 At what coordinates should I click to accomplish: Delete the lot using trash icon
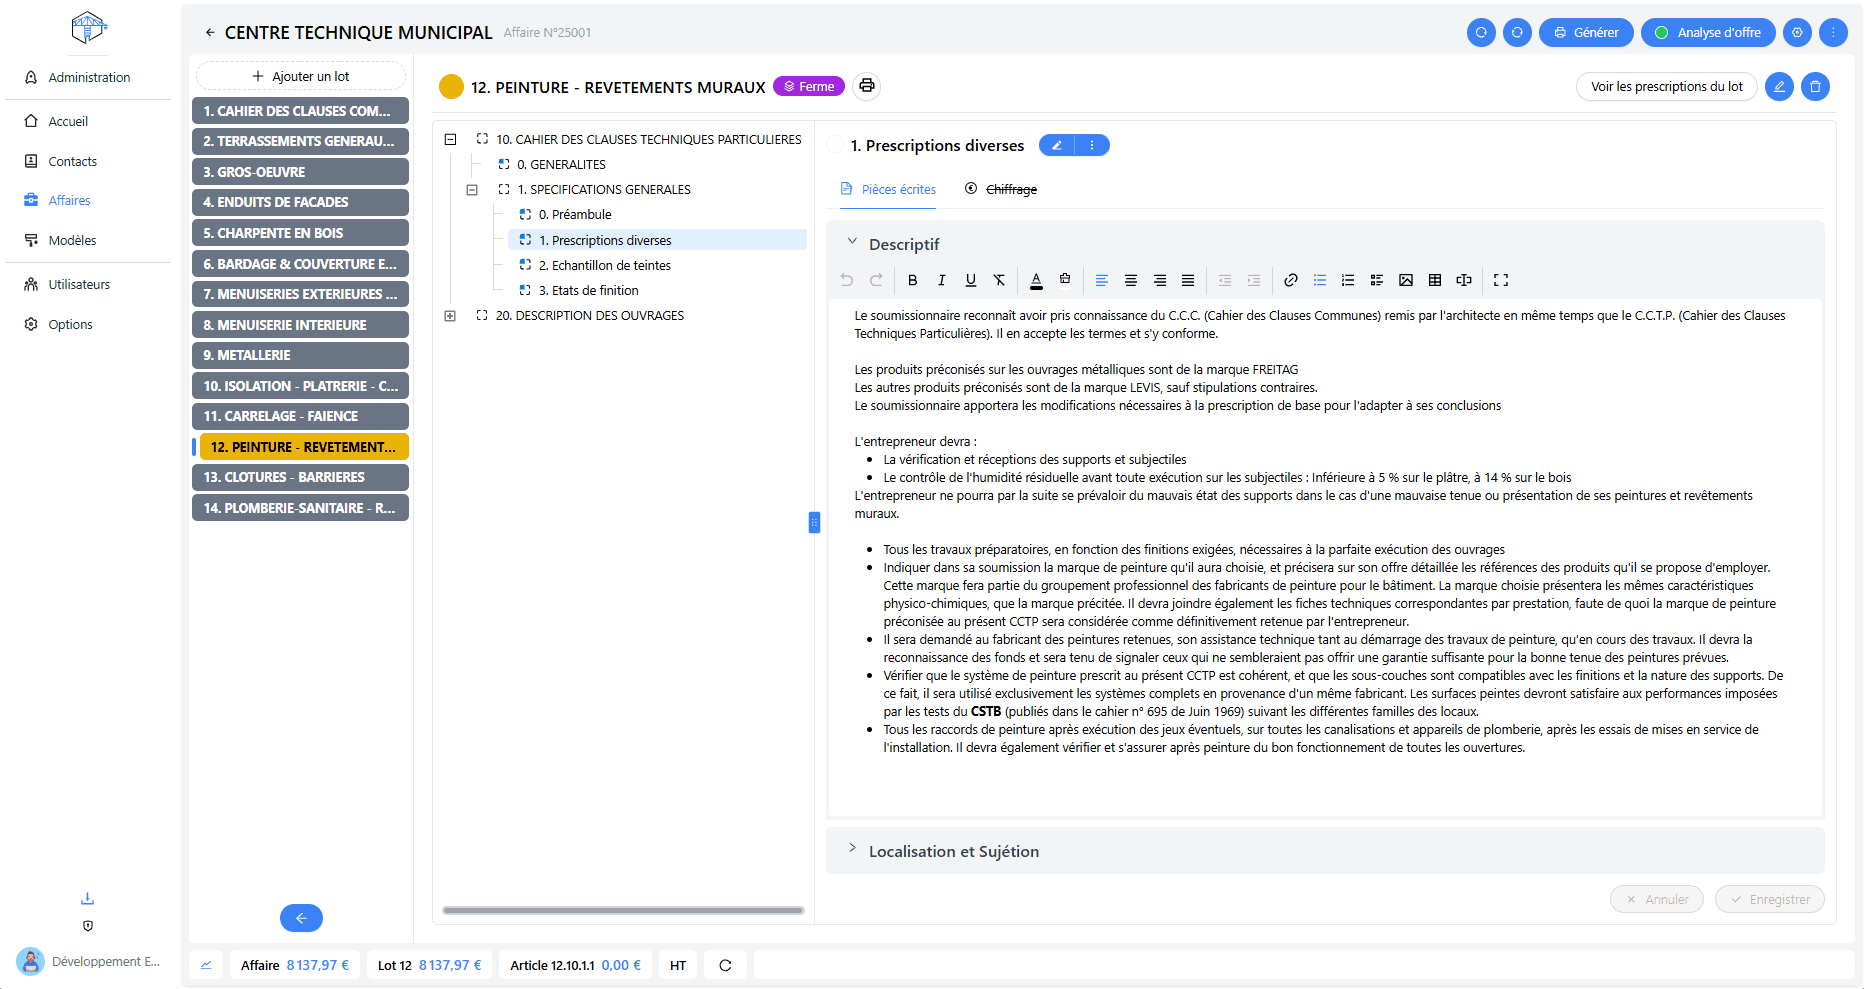1815,87
